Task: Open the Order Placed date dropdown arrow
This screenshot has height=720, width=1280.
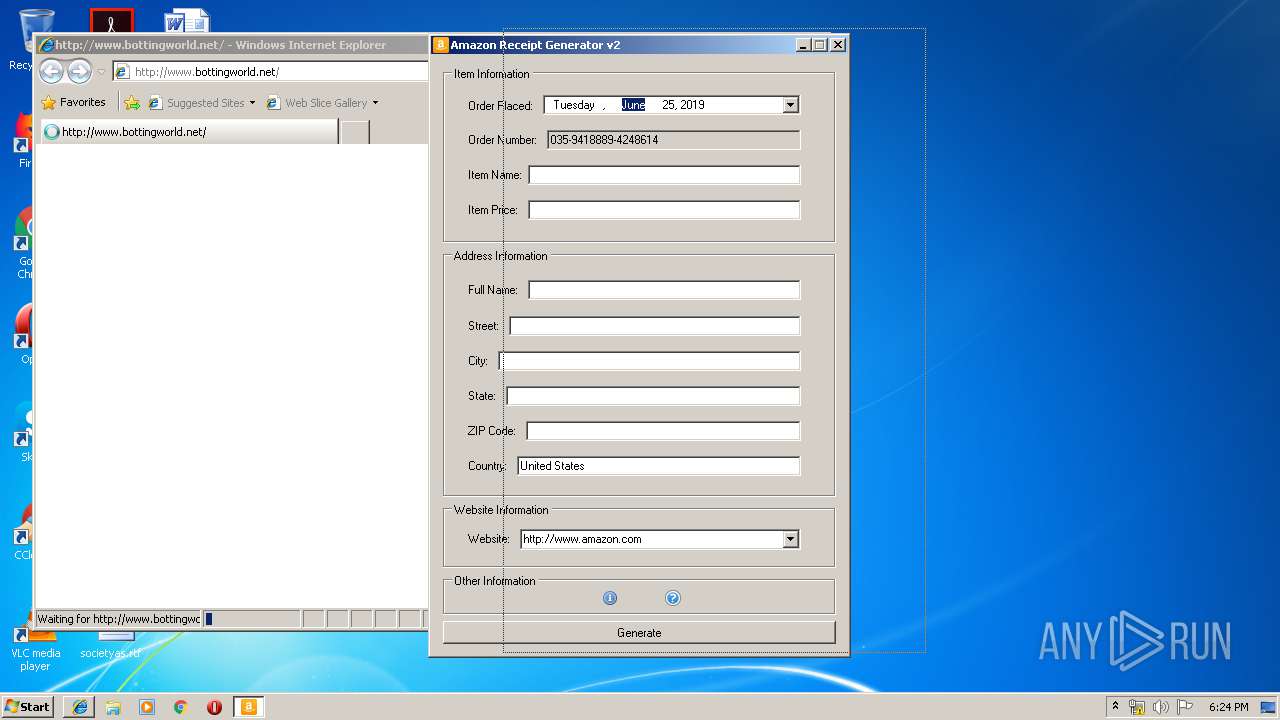Action: pos(791,105)
